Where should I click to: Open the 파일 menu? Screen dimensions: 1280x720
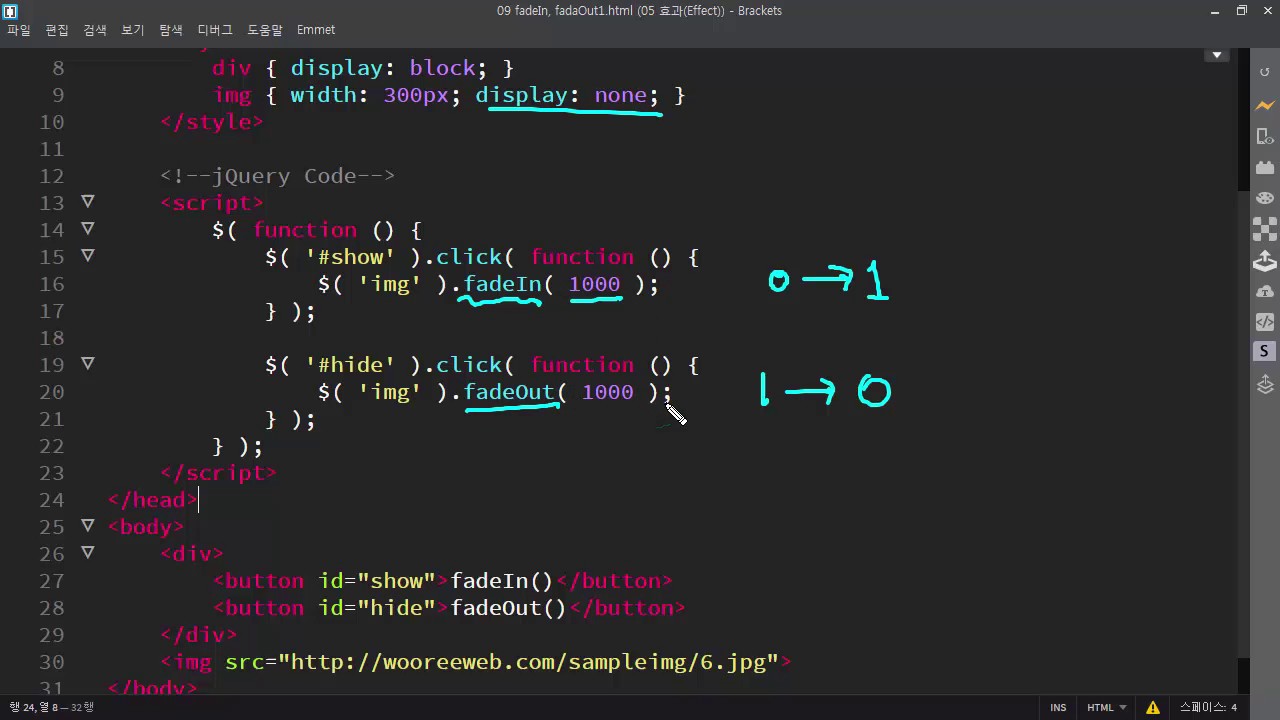19,30
